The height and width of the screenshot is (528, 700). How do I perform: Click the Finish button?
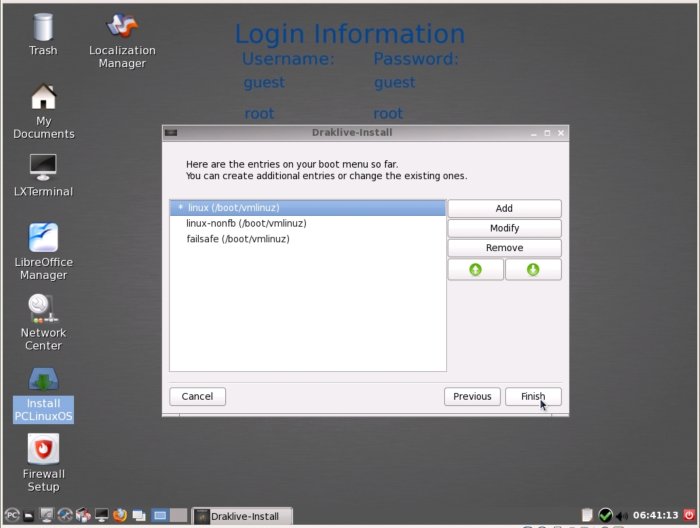tap(533, 396)
